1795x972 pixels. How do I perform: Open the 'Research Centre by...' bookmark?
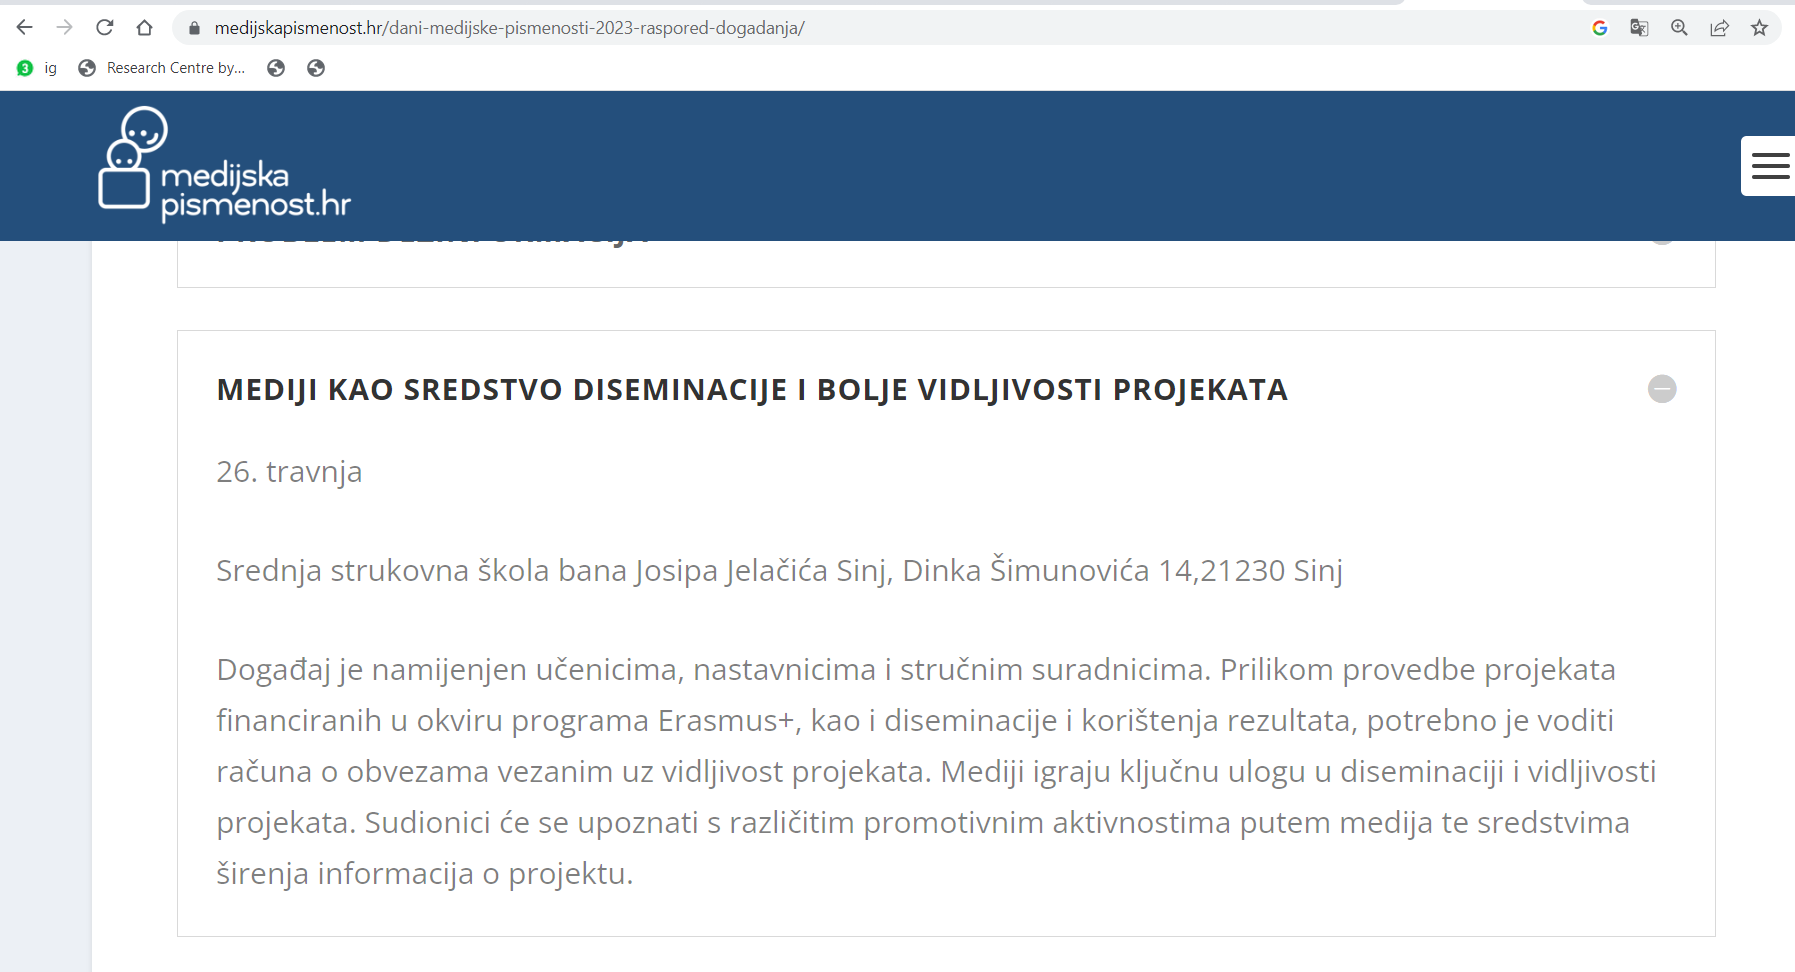(x=161, y=68)
